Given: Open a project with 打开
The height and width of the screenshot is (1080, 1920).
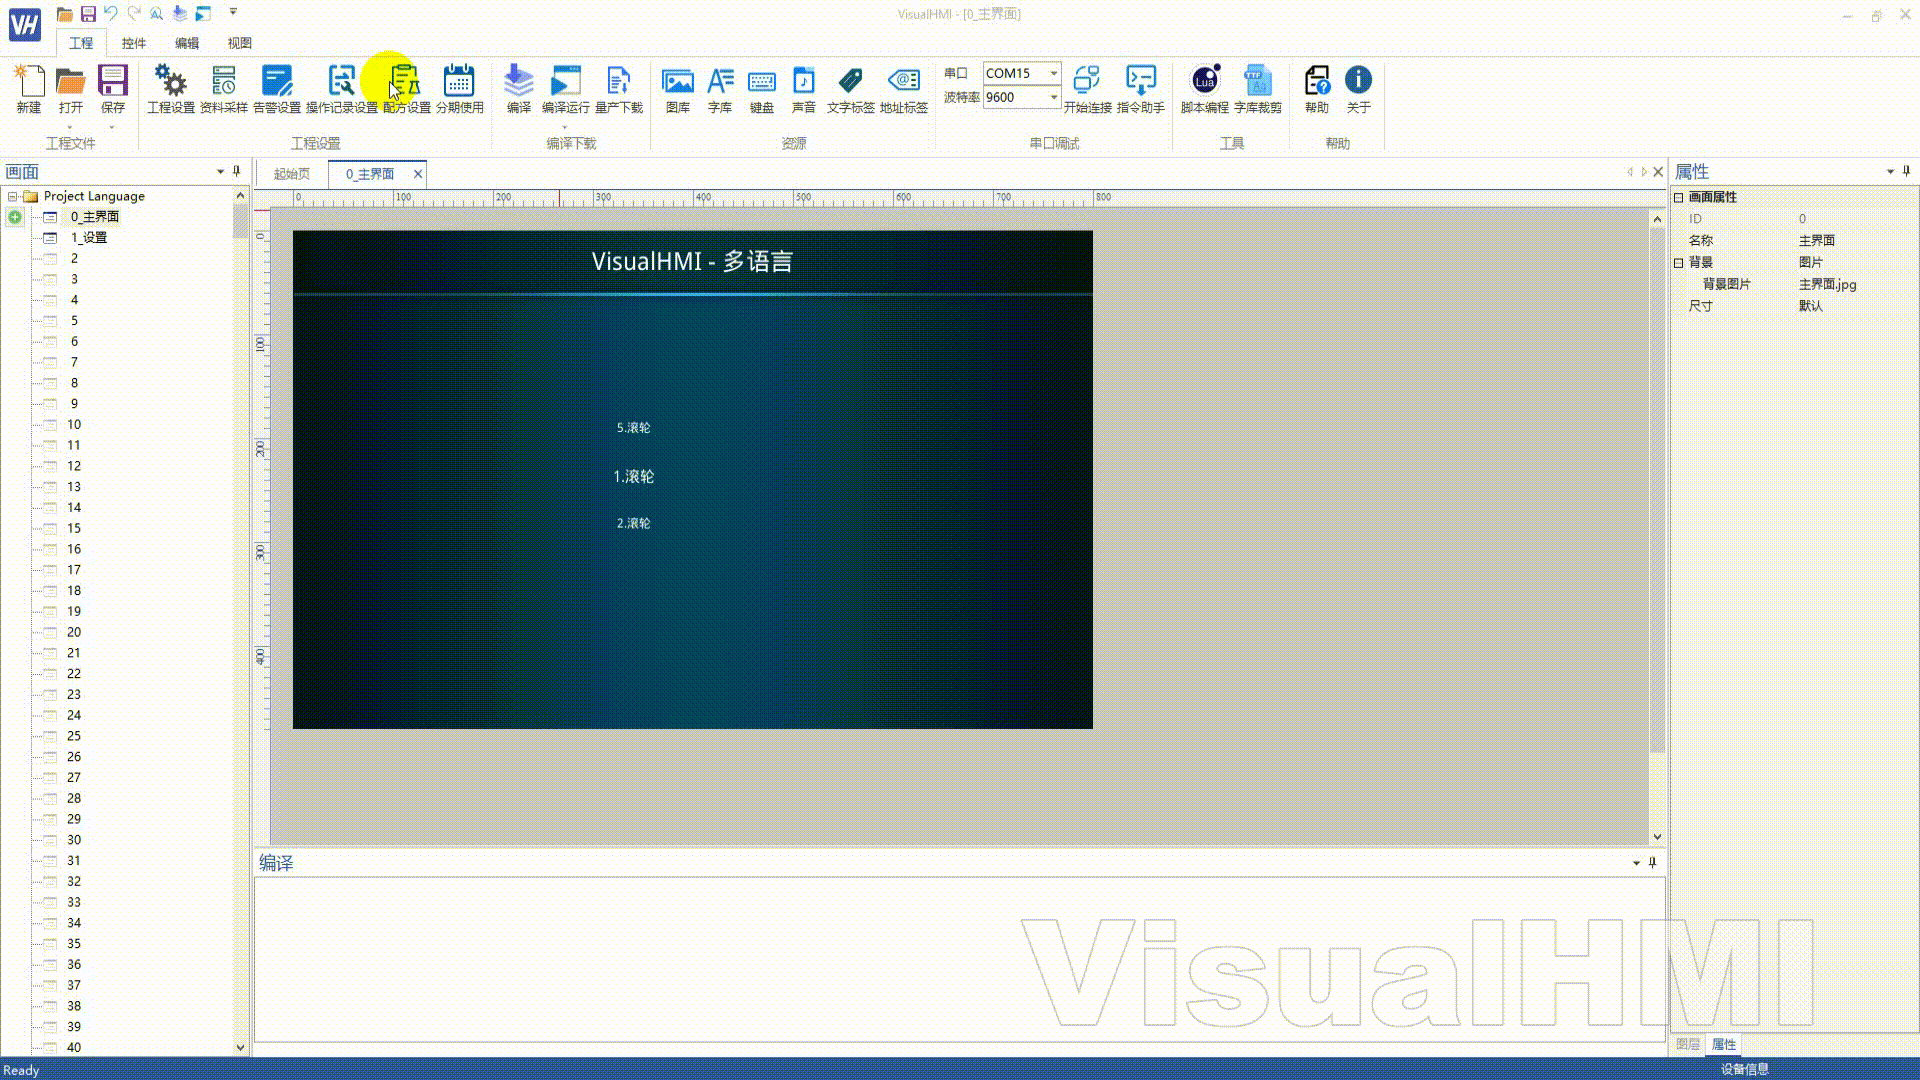Looking at the screenshot, I should pyautogui.click(x=70, y=89).
